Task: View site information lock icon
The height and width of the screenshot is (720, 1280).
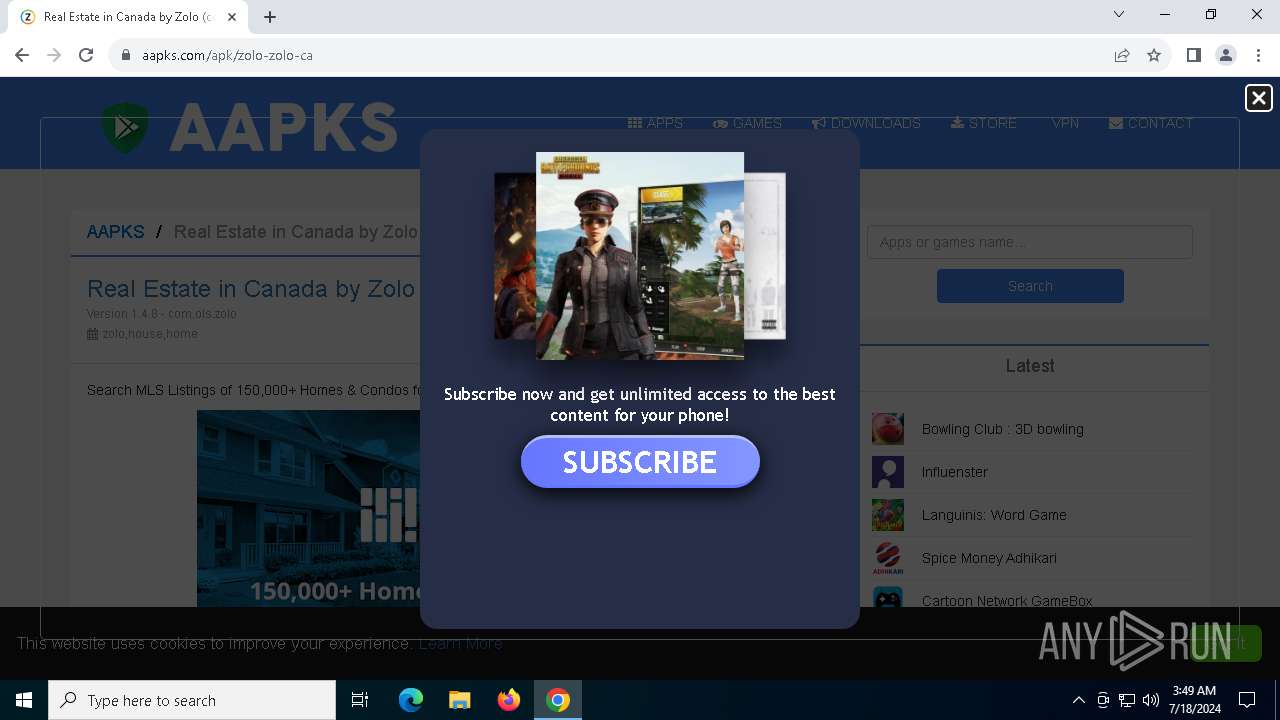Action: tap(126, 55)
